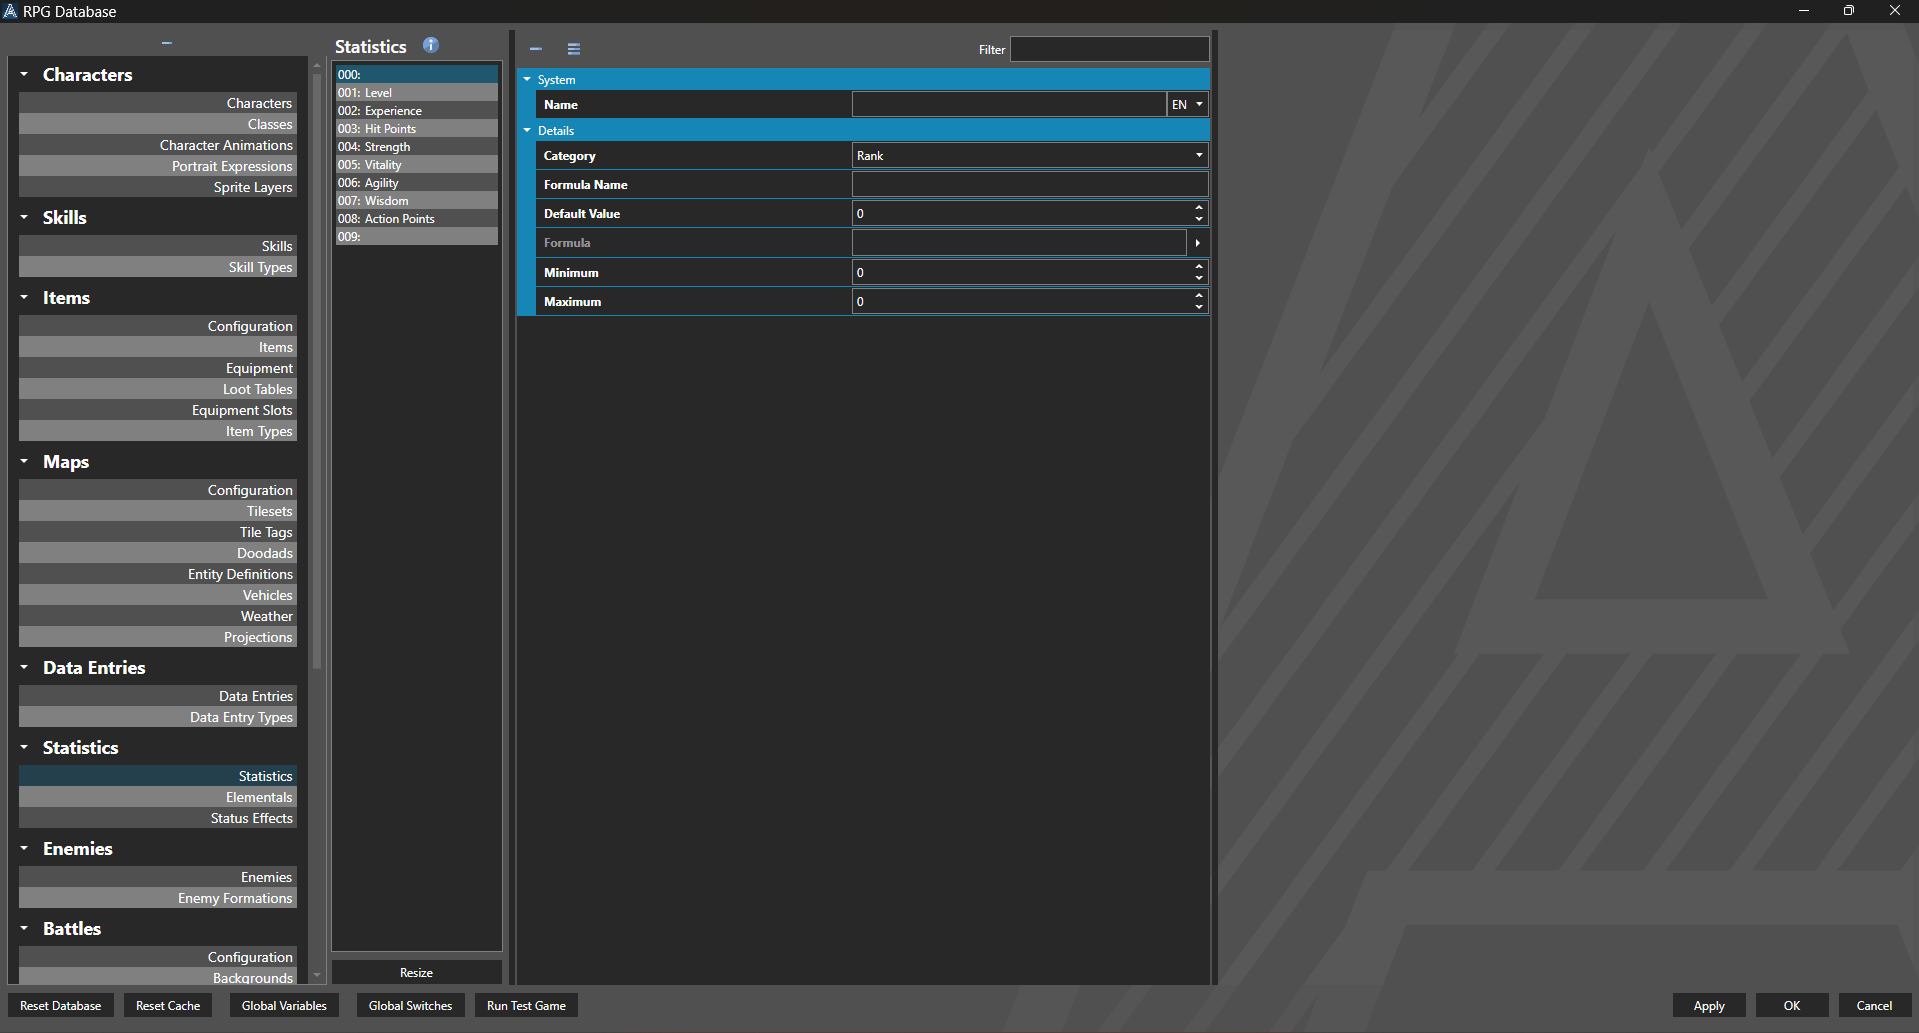The height and width of the screenshot is (1033, 1919).
Task: Collapse the Maps section in sidebar
Action: coord(23,461)
